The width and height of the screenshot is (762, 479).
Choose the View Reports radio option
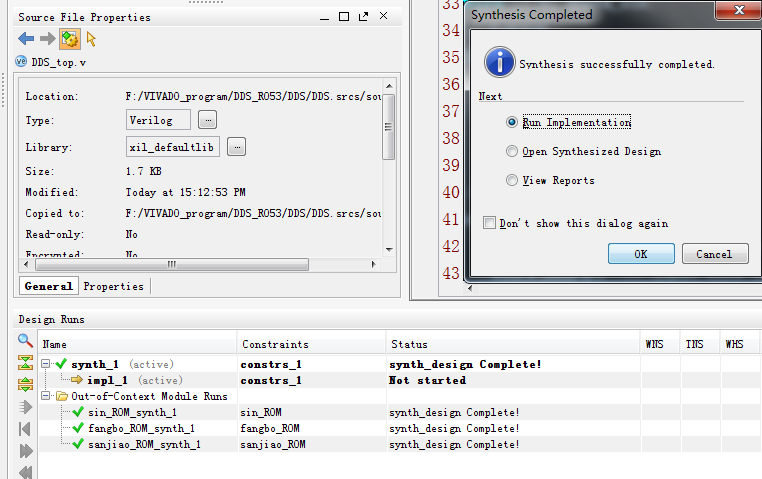(x=512, y=181)
